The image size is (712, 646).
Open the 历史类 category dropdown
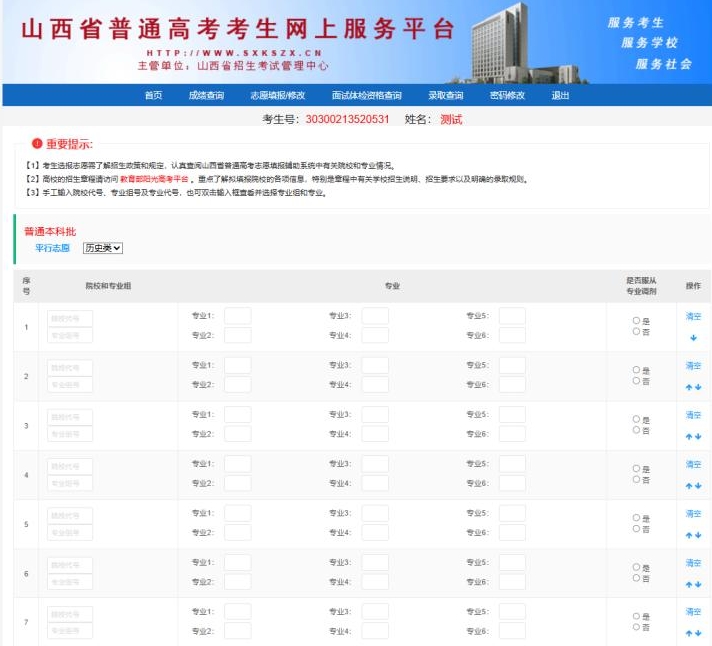tap(102, 247)
